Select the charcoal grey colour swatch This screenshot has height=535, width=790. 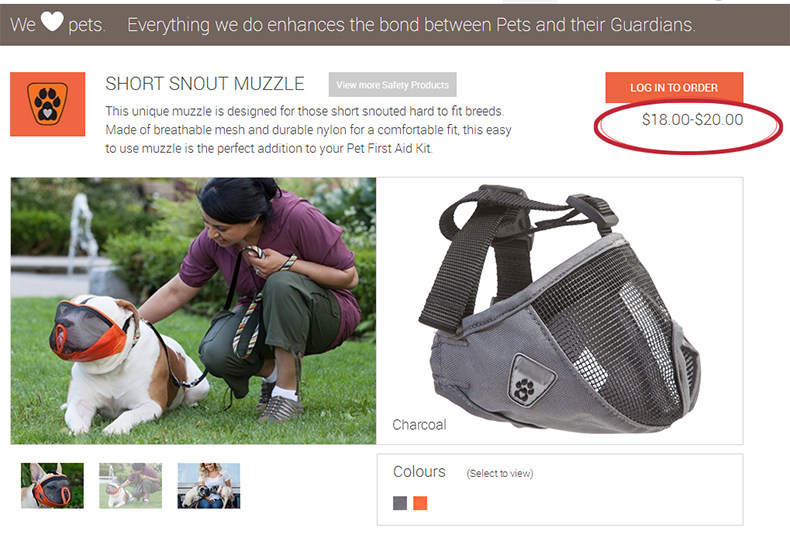[400, 503]
